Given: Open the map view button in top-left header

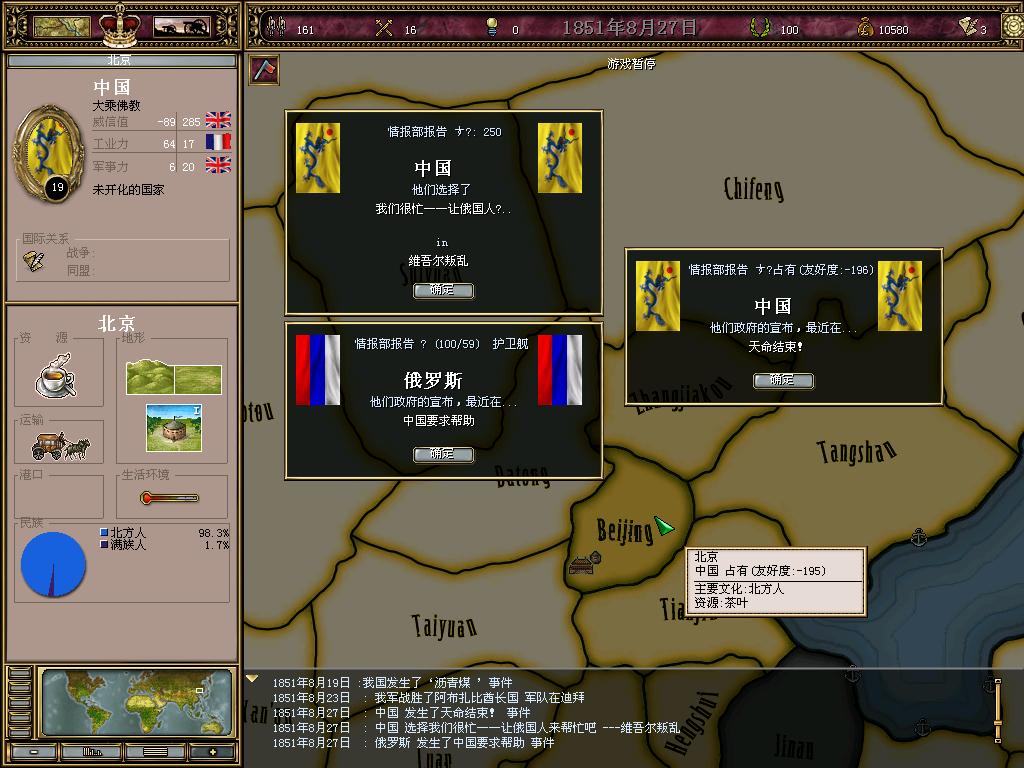Looking at the screenshot, I should [61, 27].
